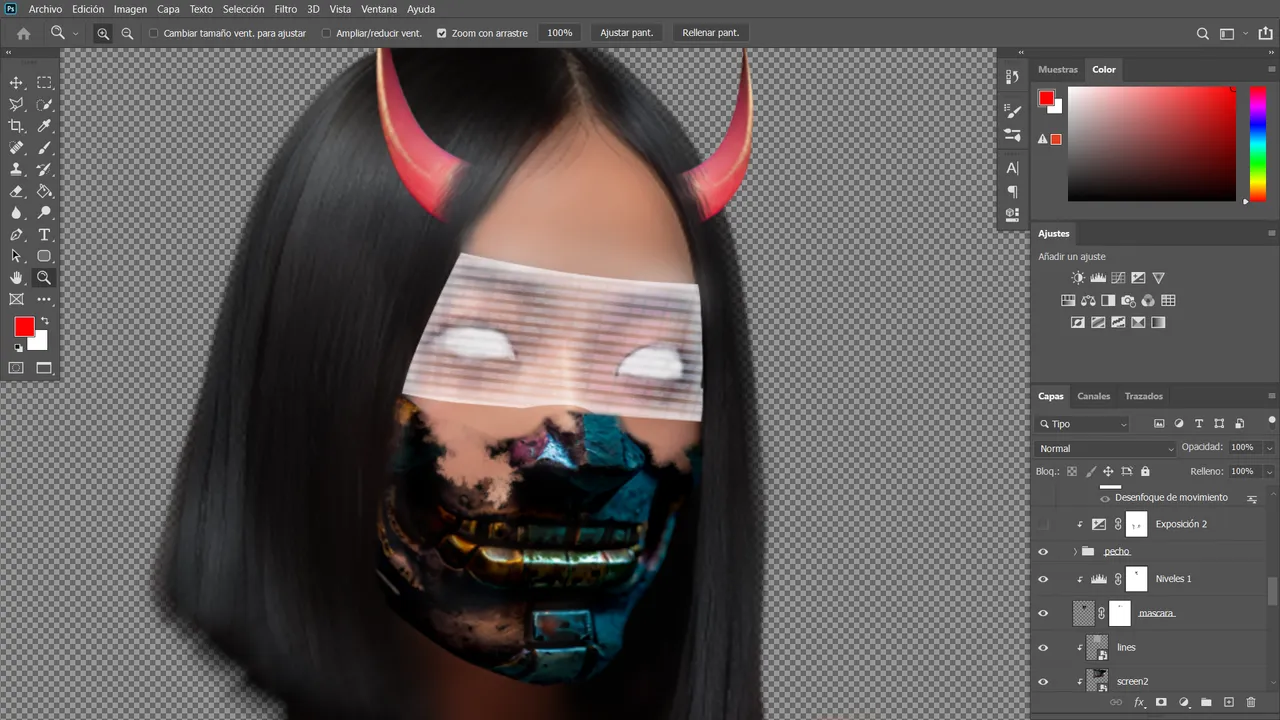1280x720 pixels.
Task: Select the Crop tool
Action: click(x=16, y=126)
